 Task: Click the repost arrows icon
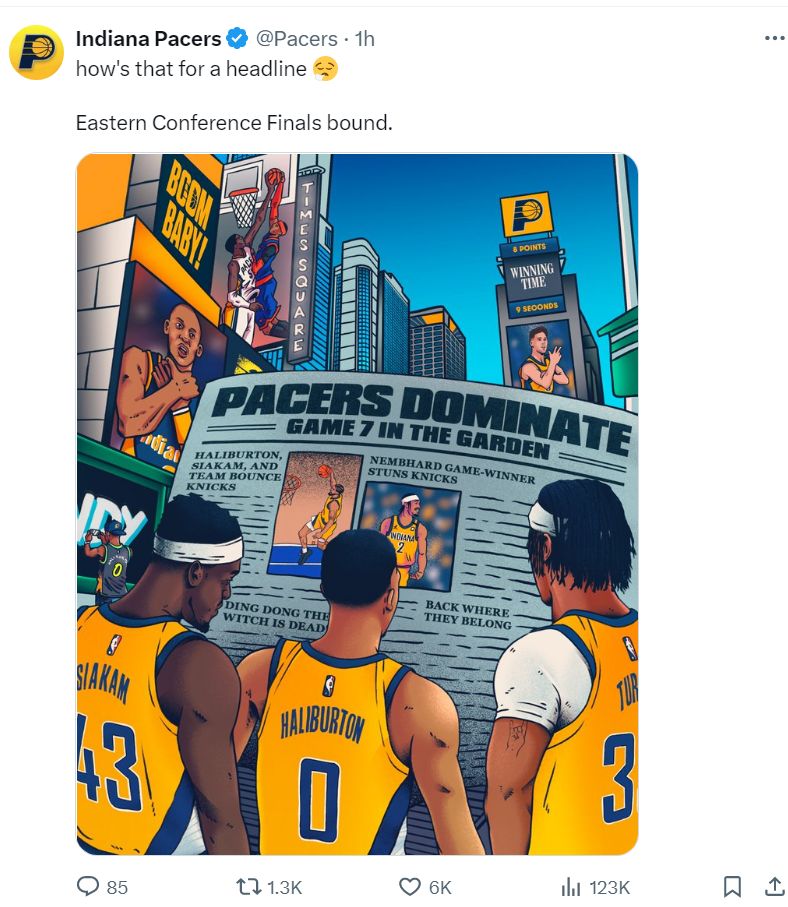(249, 886)
